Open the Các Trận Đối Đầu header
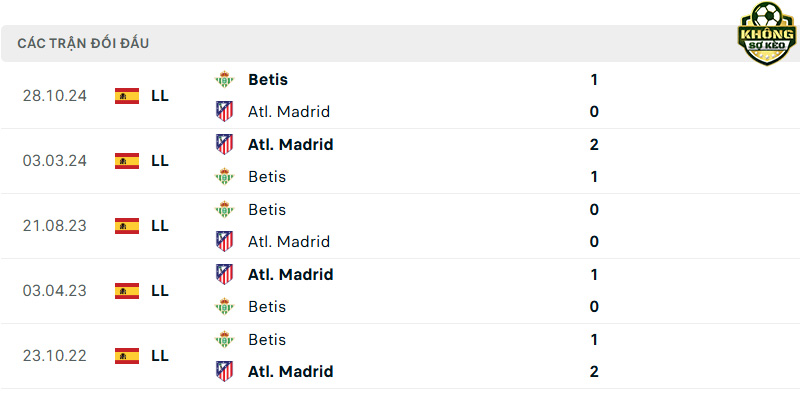 [x=83, y=43]
